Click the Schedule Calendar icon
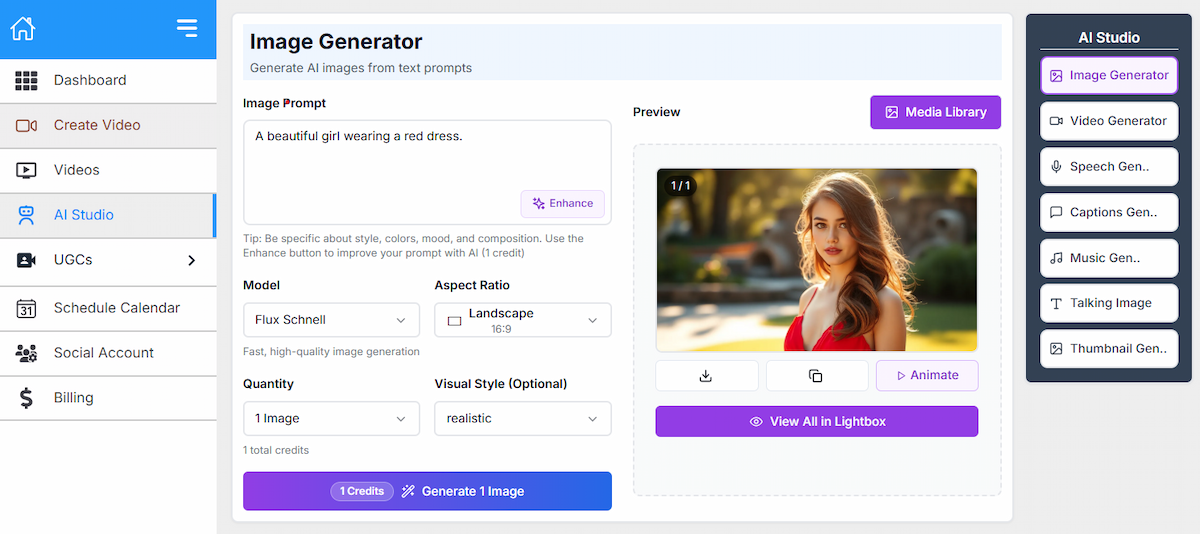Screen dimensions: 1200x534 coord(26,308)
